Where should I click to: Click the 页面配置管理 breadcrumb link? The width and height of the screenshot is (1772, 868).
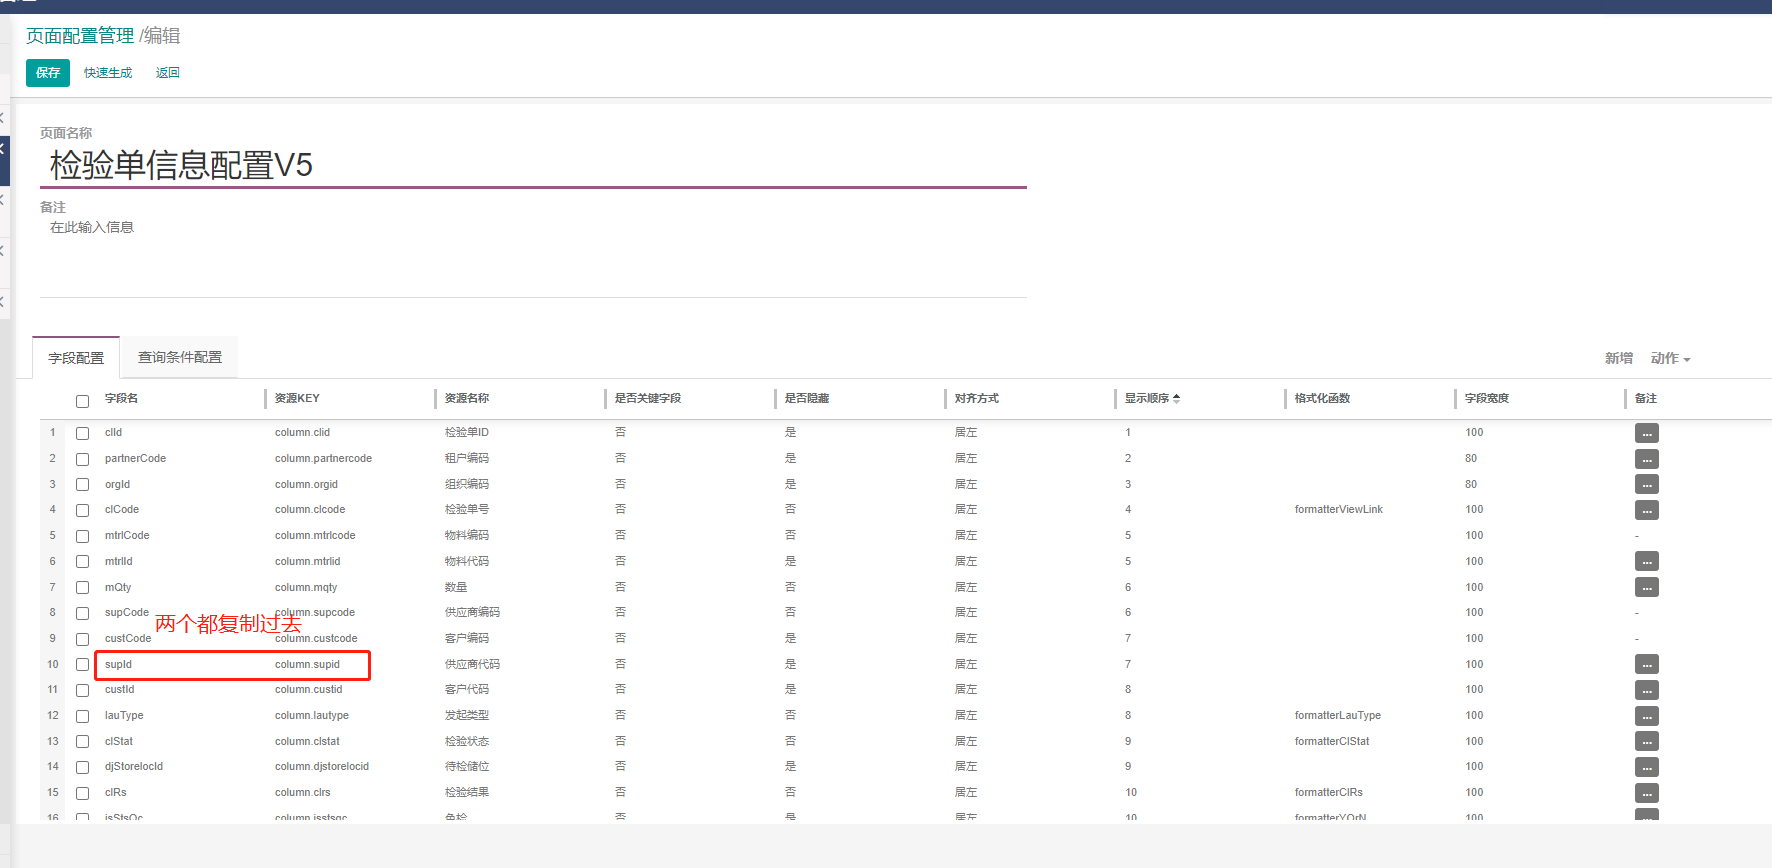coord(80,36)
